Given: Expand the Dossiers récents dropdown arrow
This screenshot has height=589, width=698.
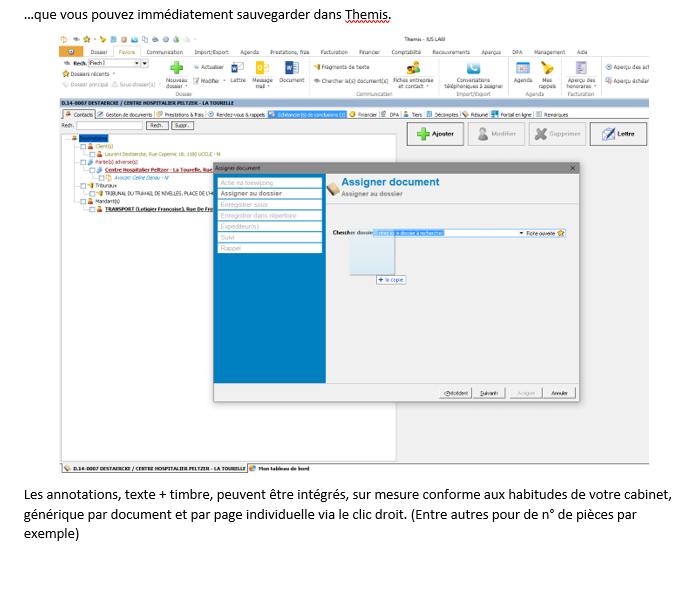Looking at the screenshot, I should (114, 74).
